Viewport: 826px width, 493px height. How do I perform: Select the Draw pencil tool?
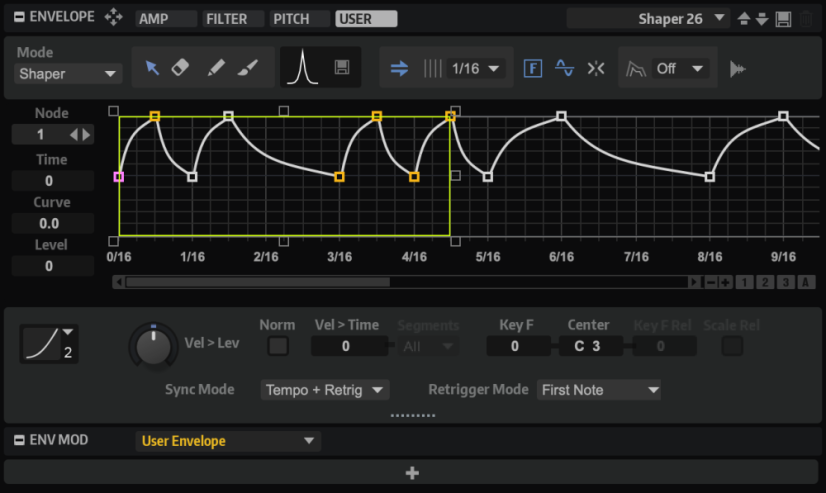pyautogui.click(x=215, y=68)
